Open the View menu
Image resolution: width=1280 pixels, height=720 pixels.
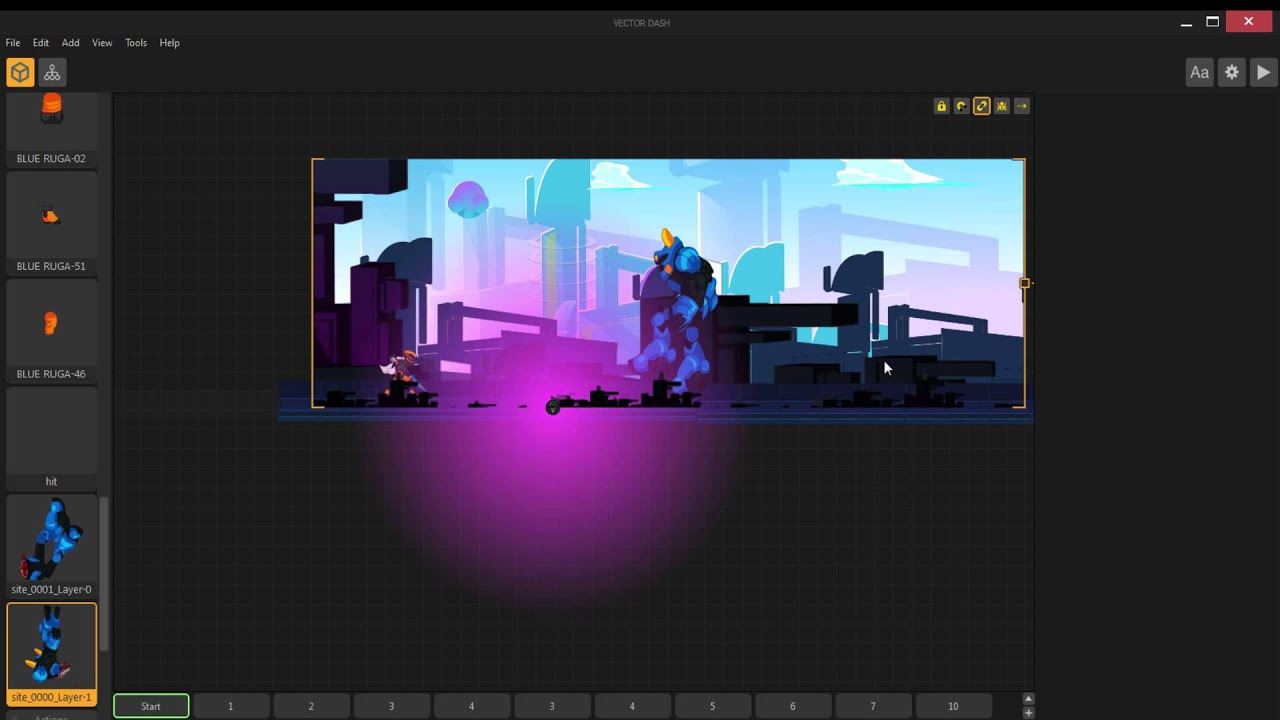tap(102, 43)
